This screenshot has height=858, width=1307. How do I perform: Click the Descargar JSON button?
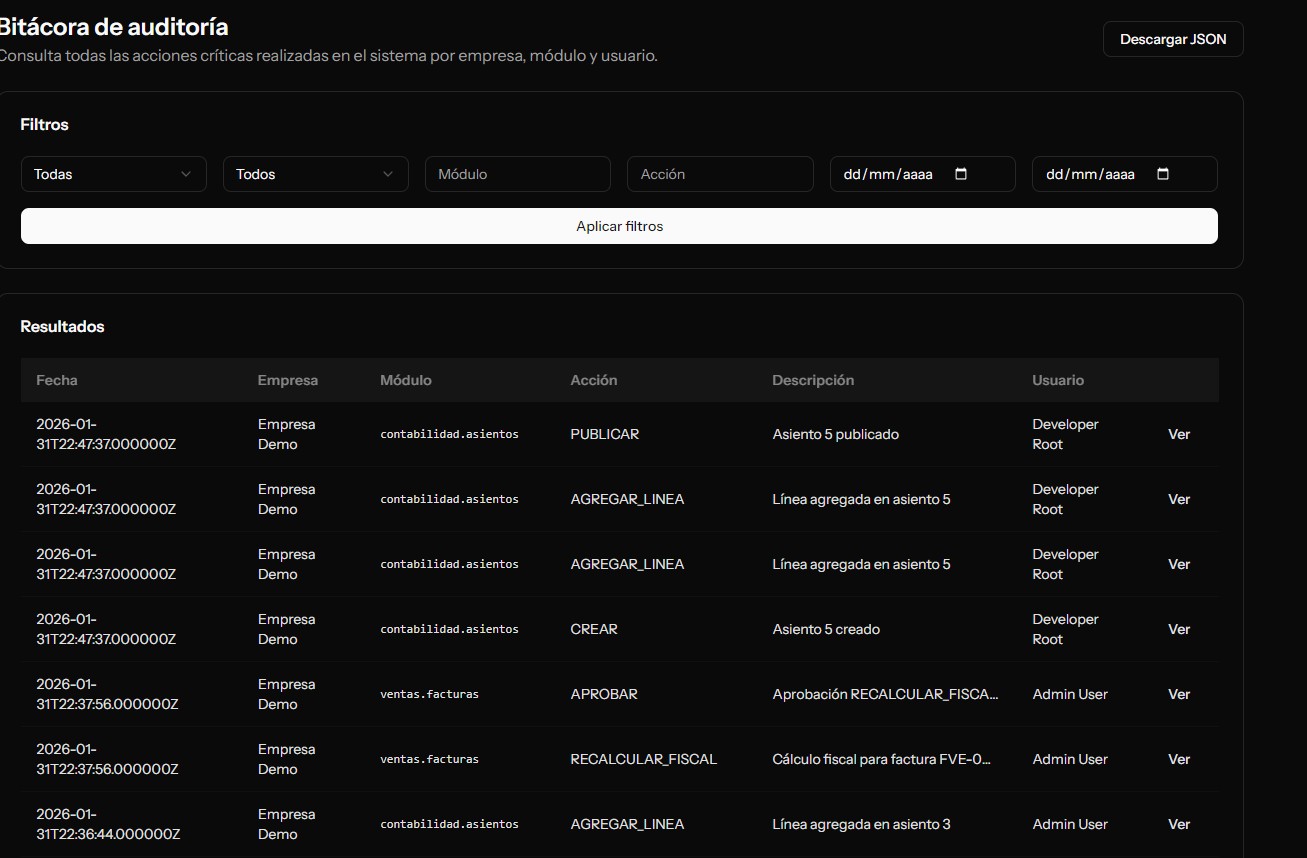tap(1172, 39)
